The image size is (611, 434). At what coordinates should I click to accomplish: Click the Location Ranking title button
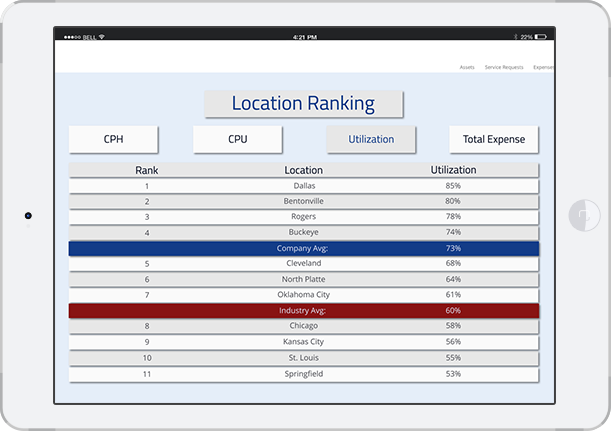pyautogui.click(x=304, y=104)
